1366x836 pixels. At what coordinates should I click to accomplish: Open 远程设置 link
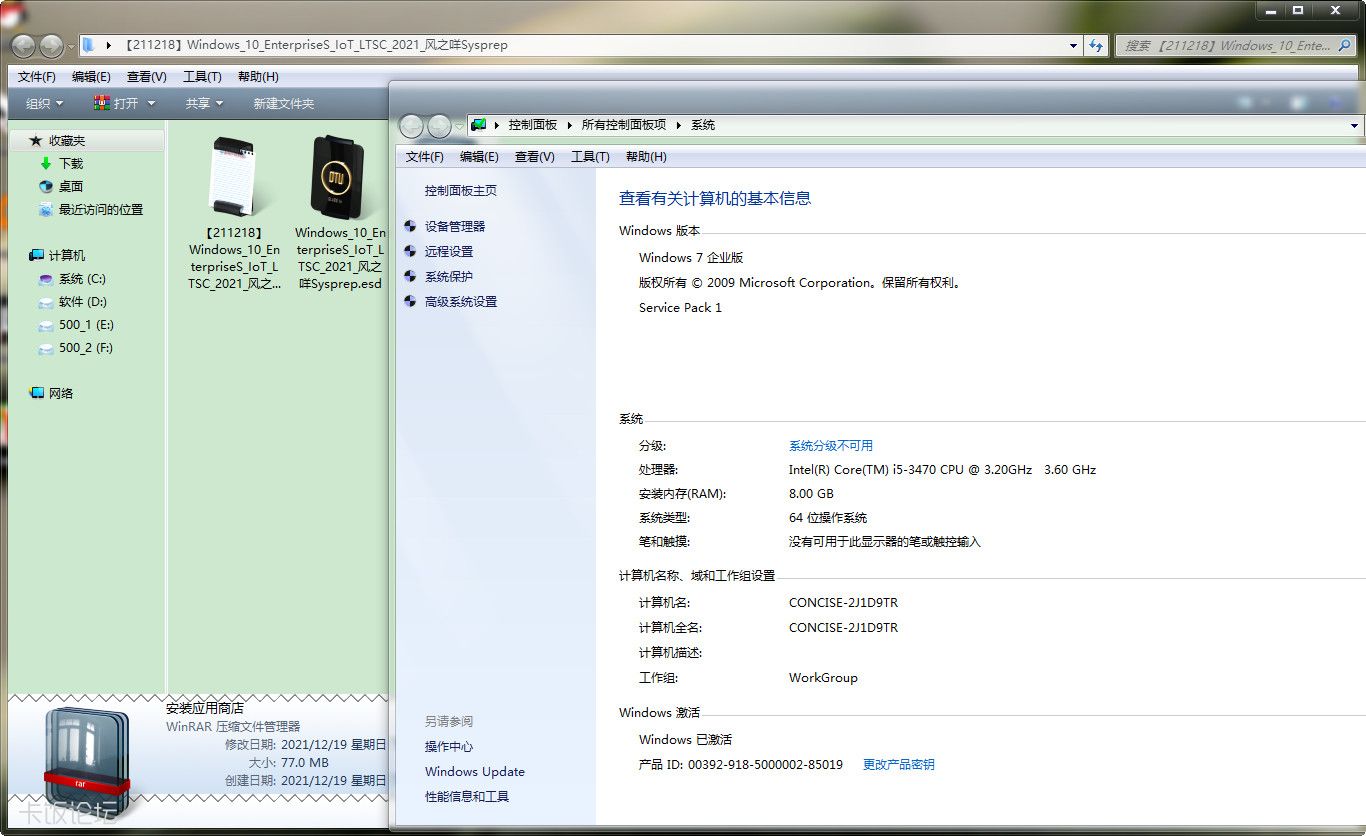tap(449, 252)
